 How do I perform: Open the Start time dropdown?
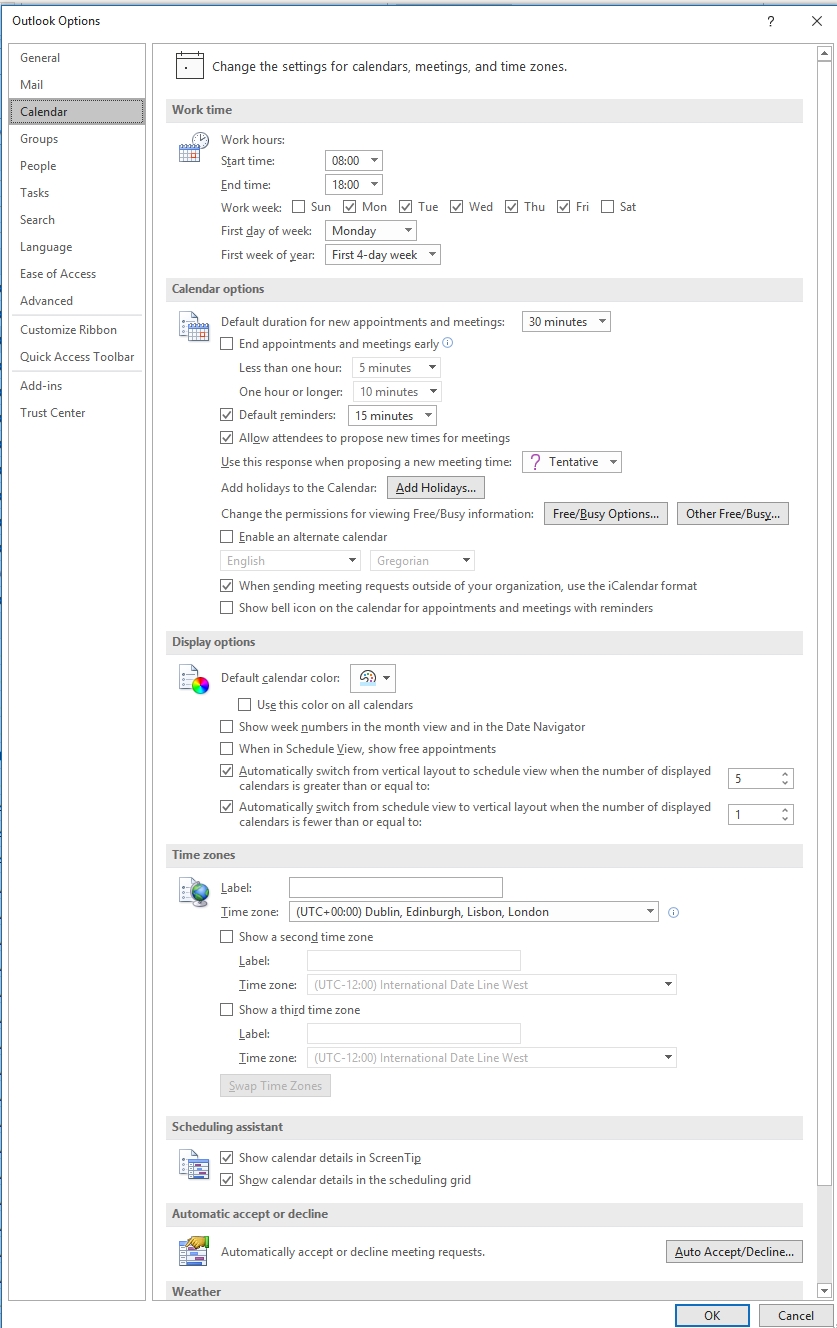354,161
